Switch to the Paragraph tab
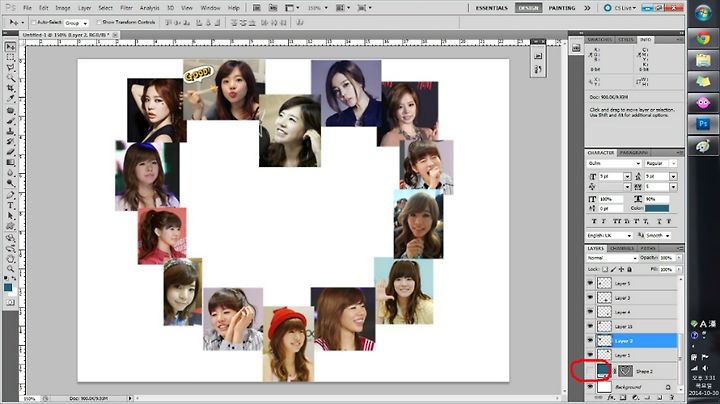 634,153
